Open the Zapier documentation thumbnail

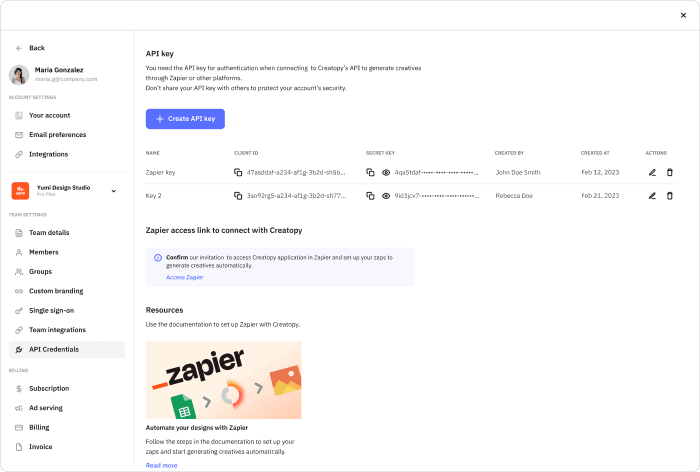(x=223, y=380)
